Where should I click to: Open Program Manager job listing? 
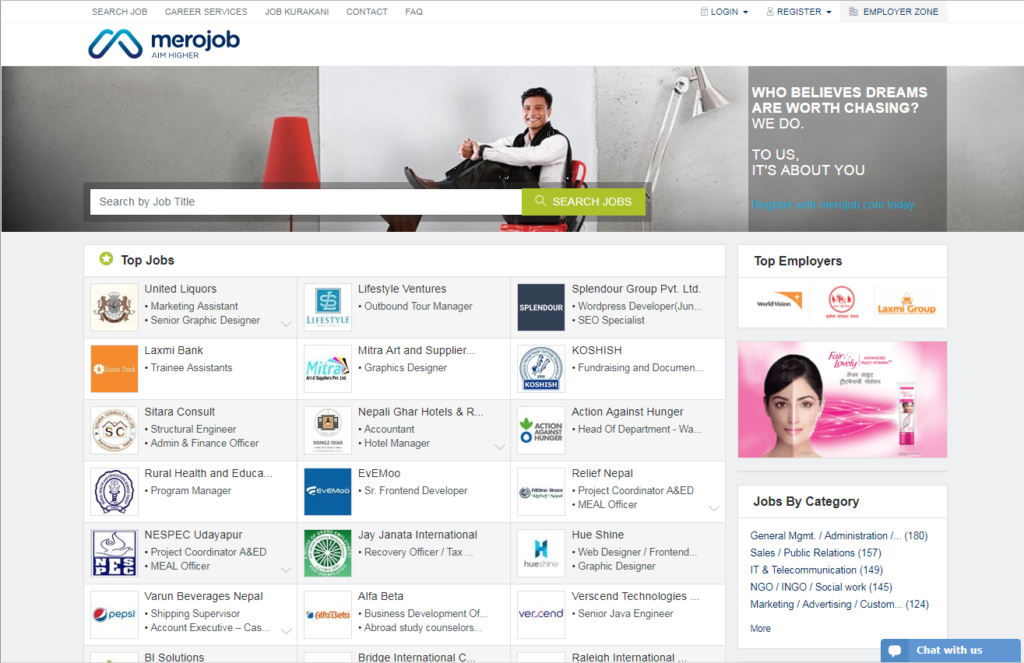(x=191, y=491)
